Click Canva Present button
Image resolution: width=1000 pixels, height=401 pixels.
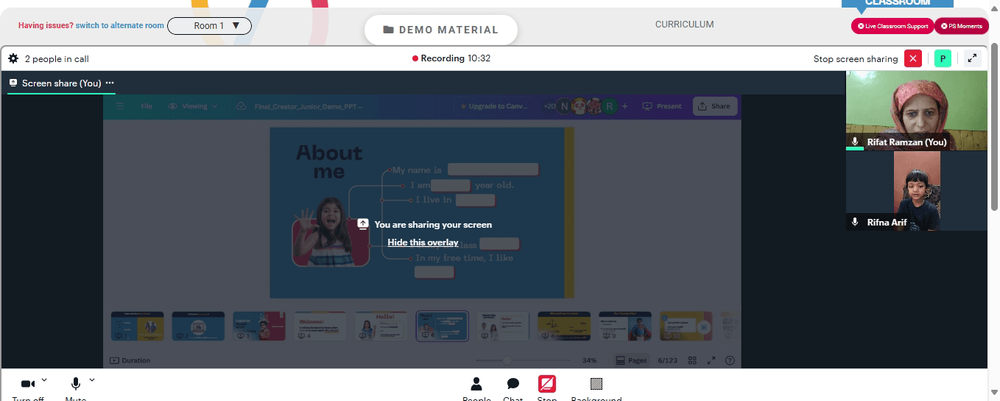662,106
